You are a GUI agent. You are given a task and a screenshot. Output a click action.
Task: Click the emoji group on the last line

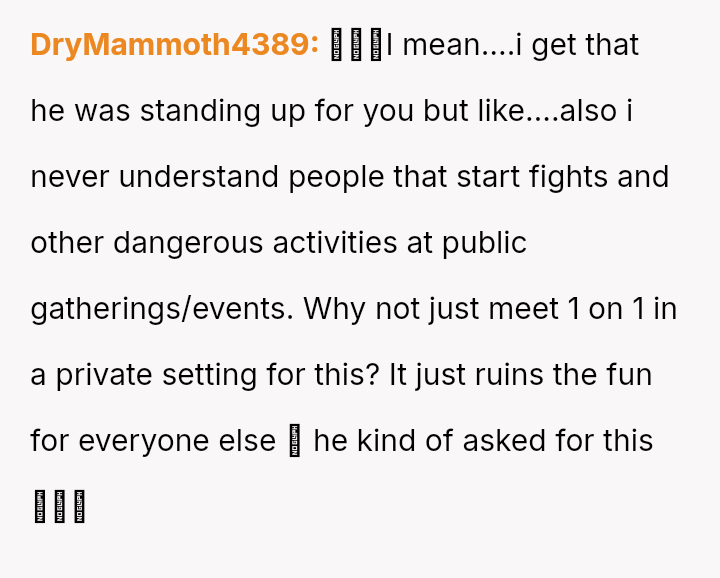(59, 507)
